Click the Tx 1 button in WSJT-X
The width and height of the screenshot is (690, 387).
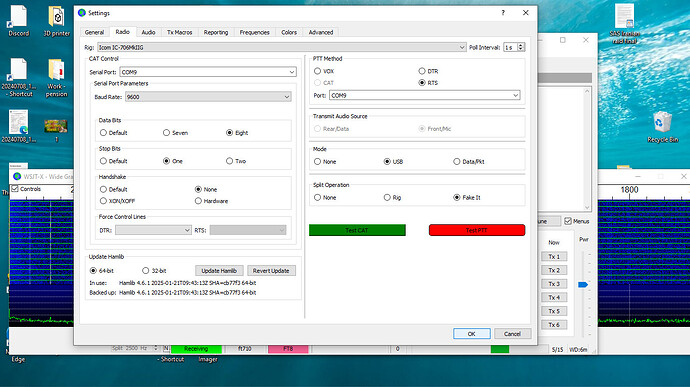[554, 257]
